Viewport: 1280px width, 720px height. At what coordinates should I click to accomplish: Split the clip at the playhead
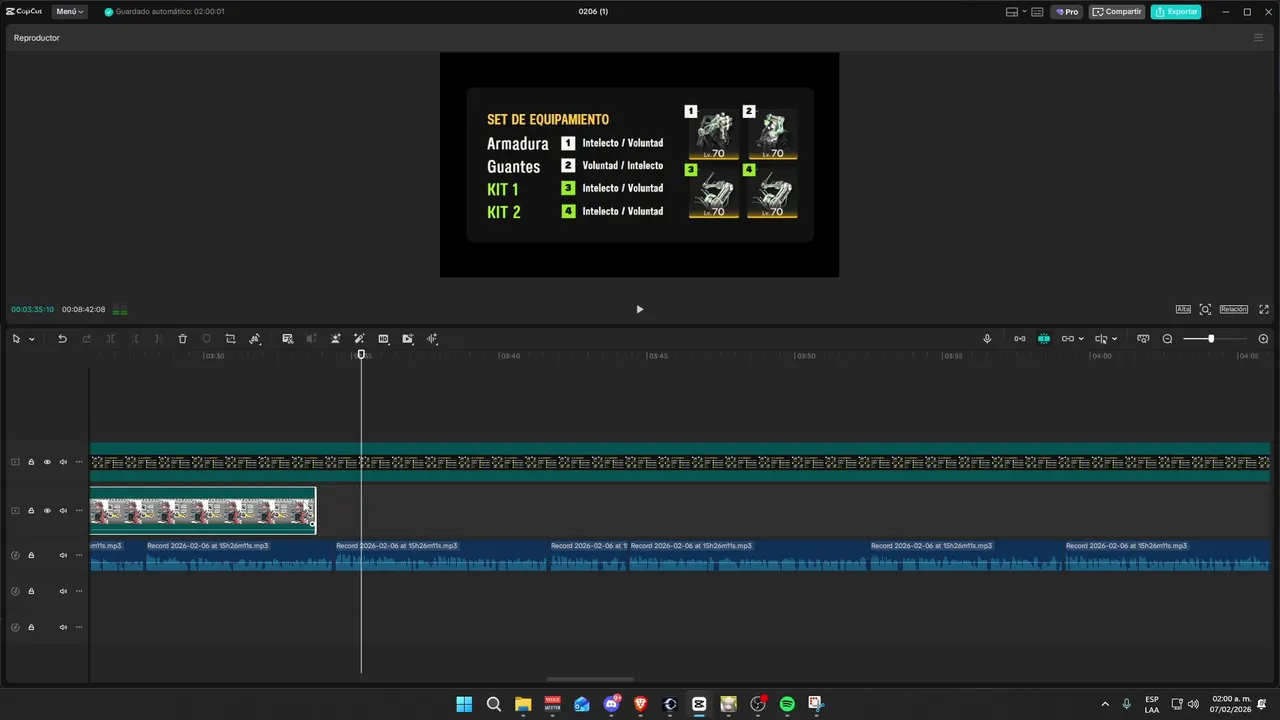tap(110, 339)
